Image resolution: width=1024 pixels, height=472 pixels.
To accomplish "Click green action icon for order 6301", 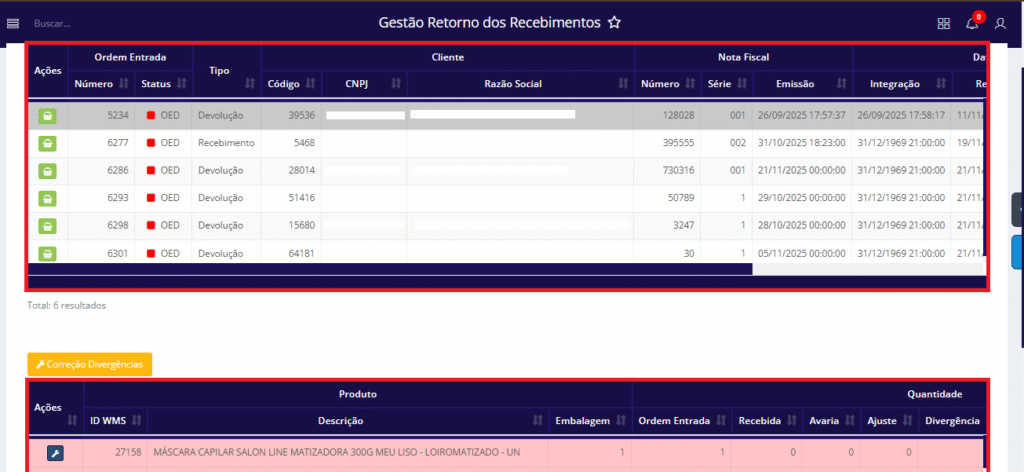I will 47,254.
